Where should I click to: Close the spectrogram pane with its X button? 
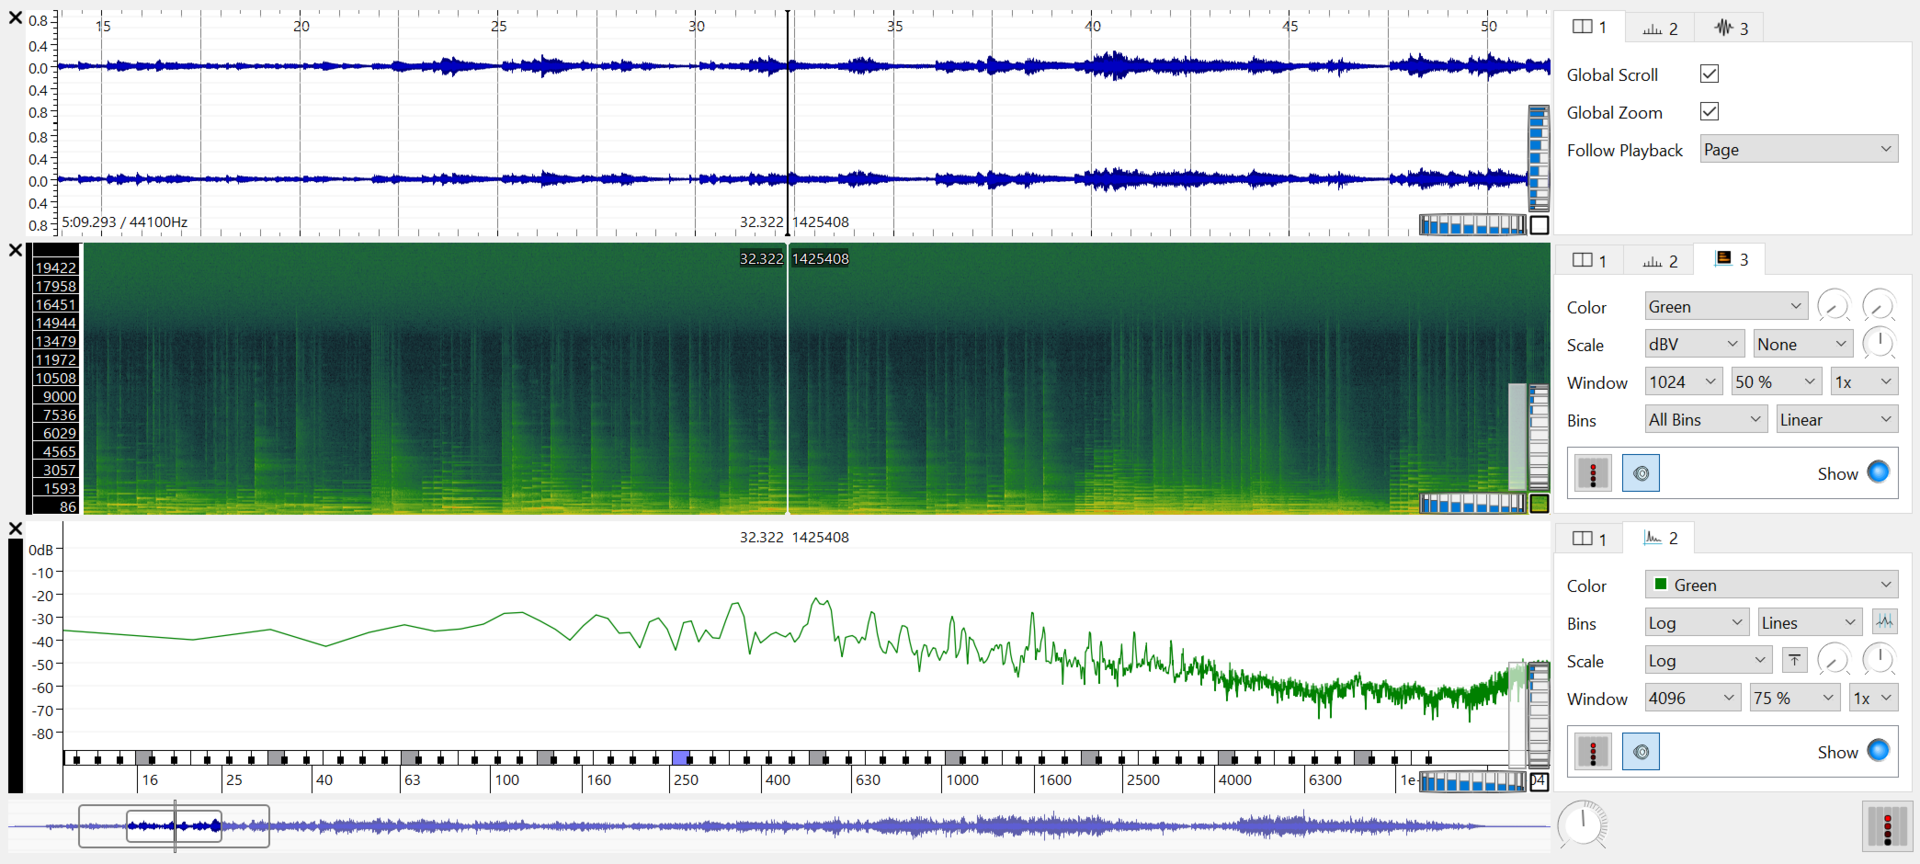coord(15,250)
